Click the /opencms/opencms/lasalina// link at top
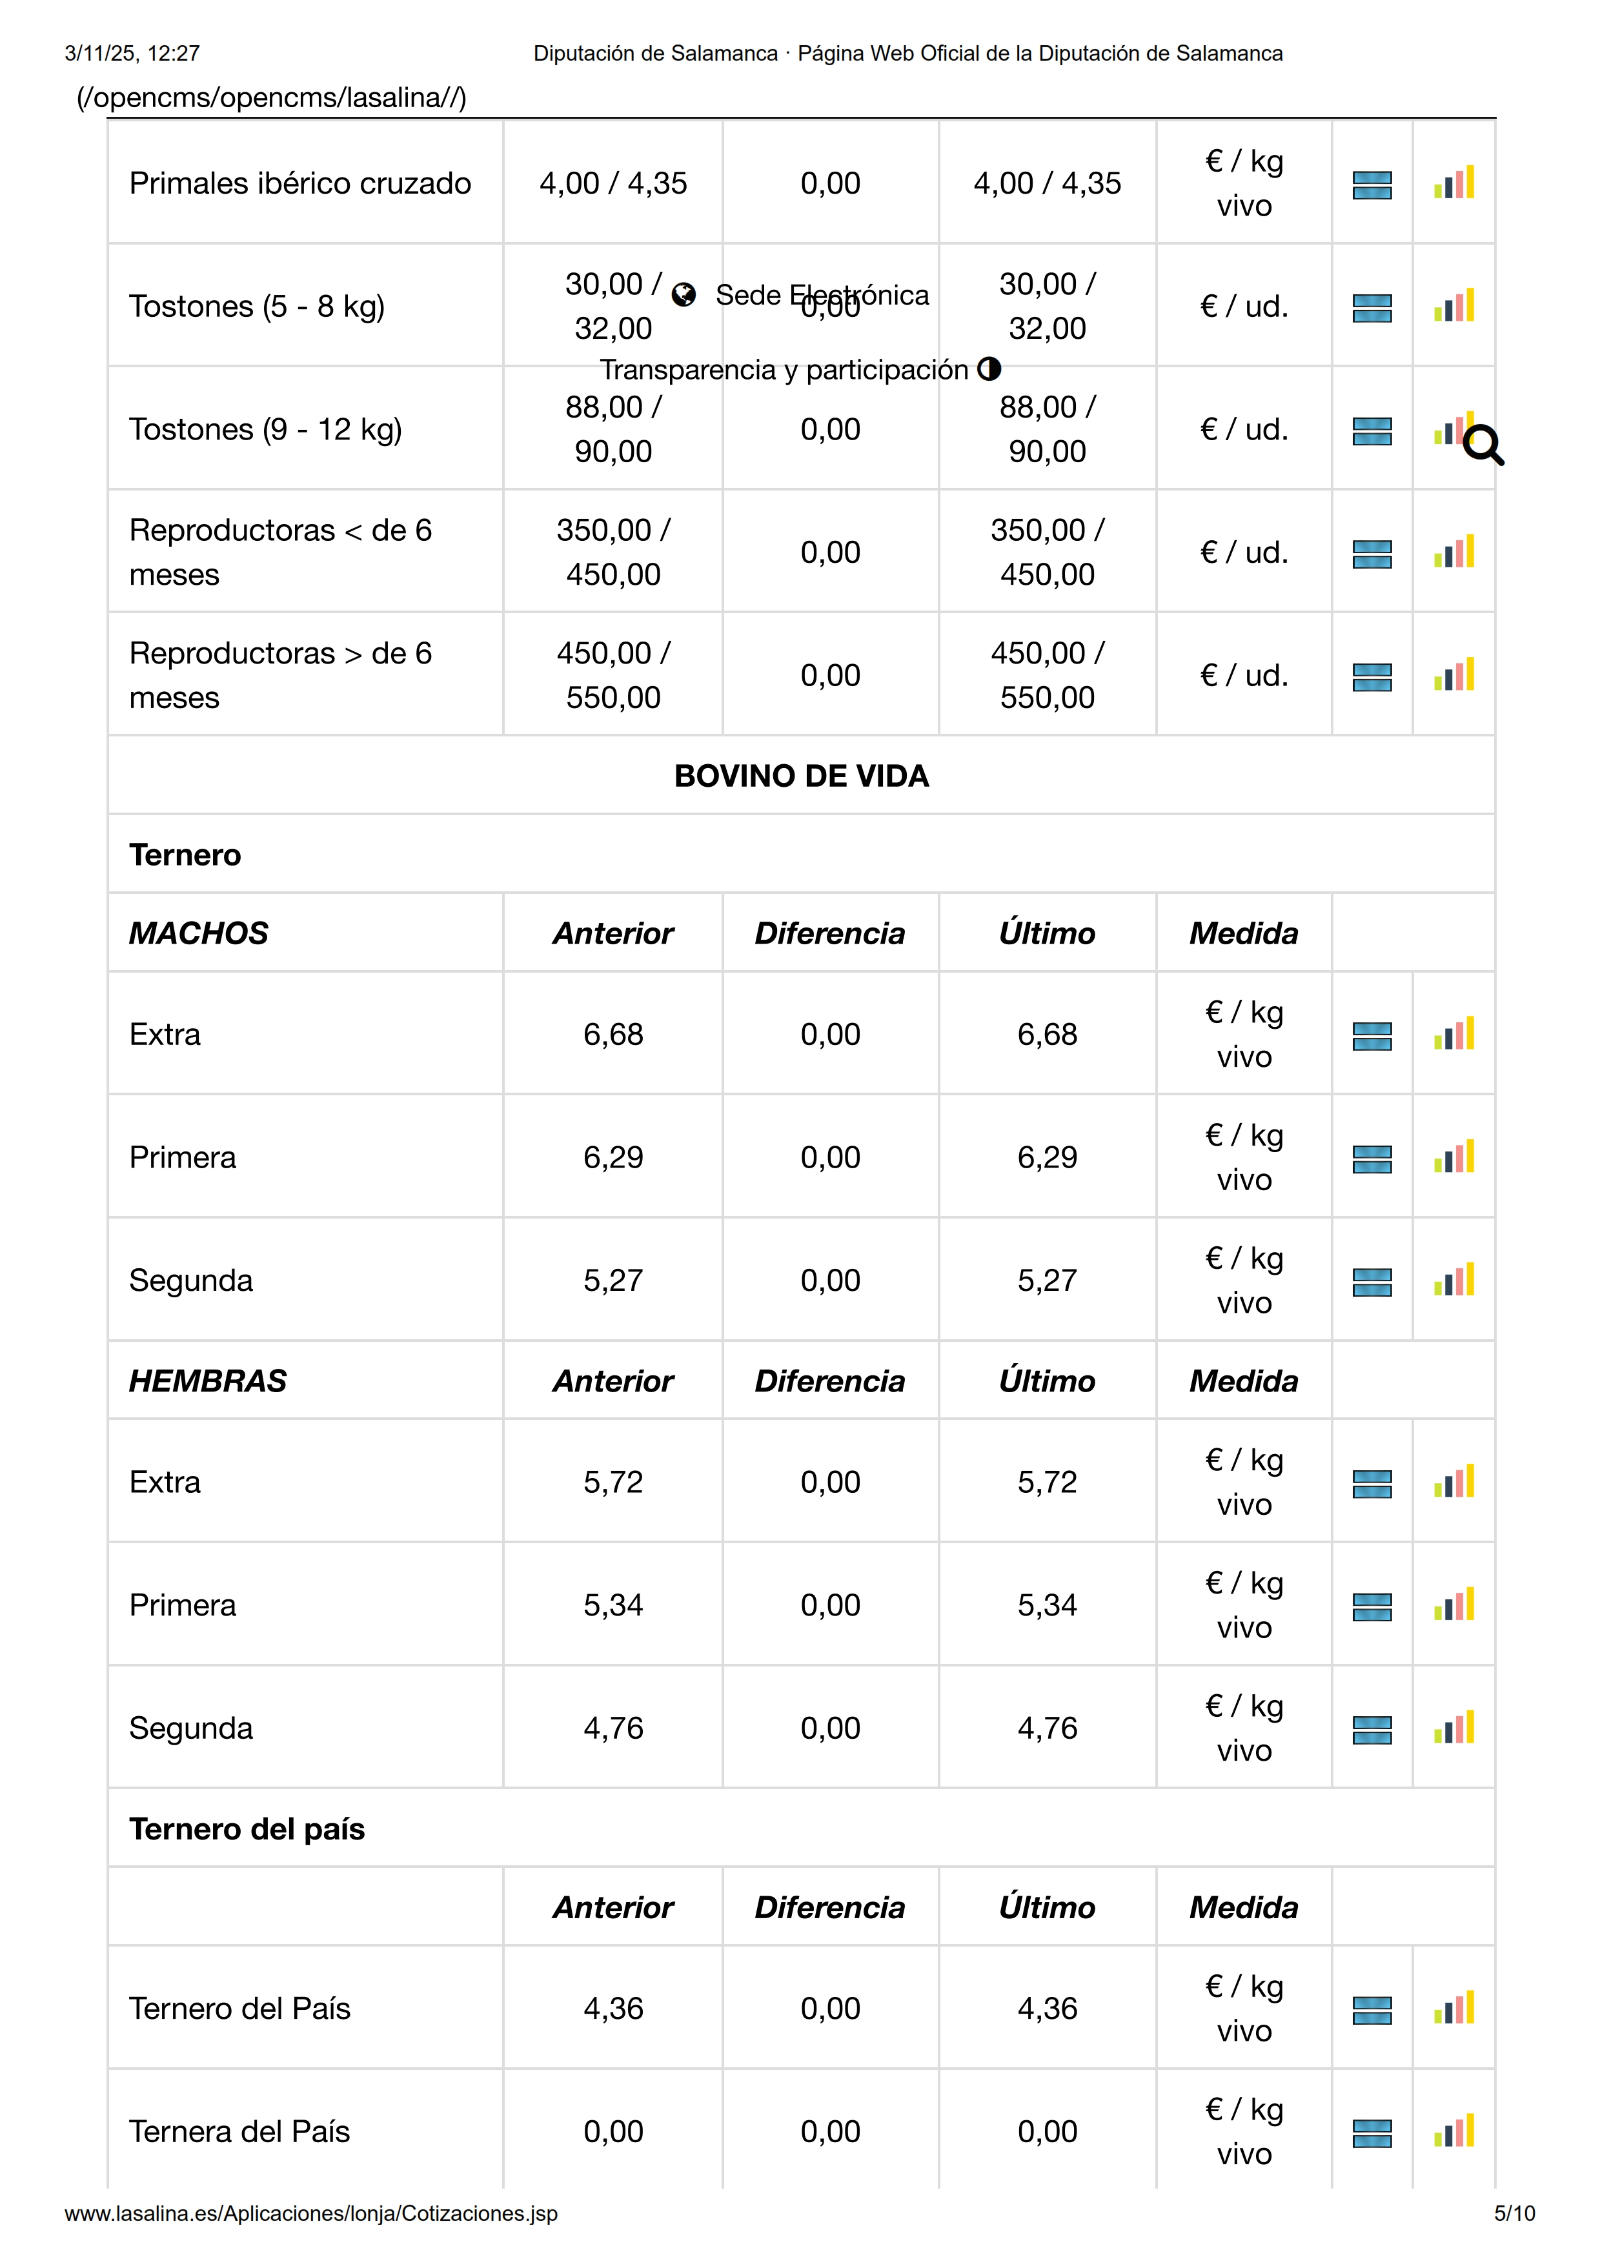The width and height of the screenshot is (1600, 2264). pos(272,98)
